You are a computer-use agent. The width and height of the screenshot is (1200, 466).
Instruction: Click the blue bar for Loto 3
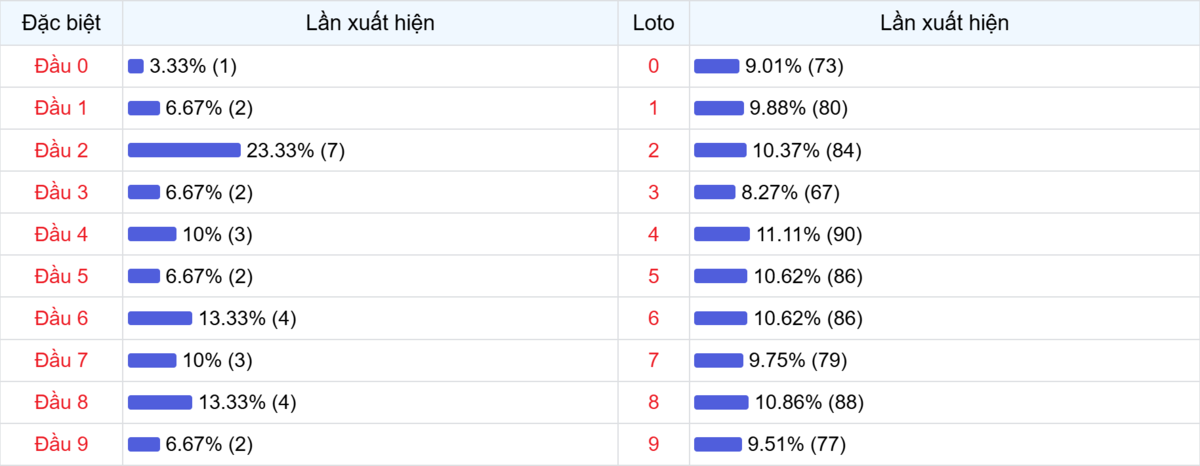pyautogui.click(x=714, y=192)
